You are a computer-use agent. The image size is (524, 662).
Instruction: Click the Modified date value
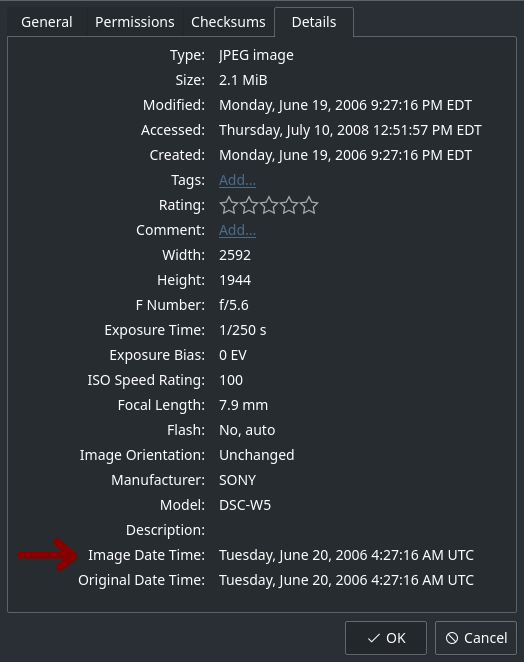pyautogui.click(x=345, y=105)
